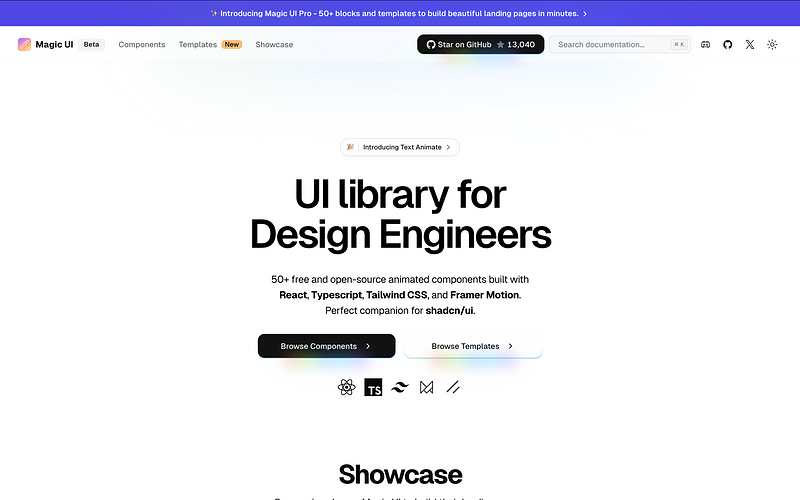Click the Introducing Magic UI Pro banner text
This screenshot has width=800, height=500.
pos(399,13)
